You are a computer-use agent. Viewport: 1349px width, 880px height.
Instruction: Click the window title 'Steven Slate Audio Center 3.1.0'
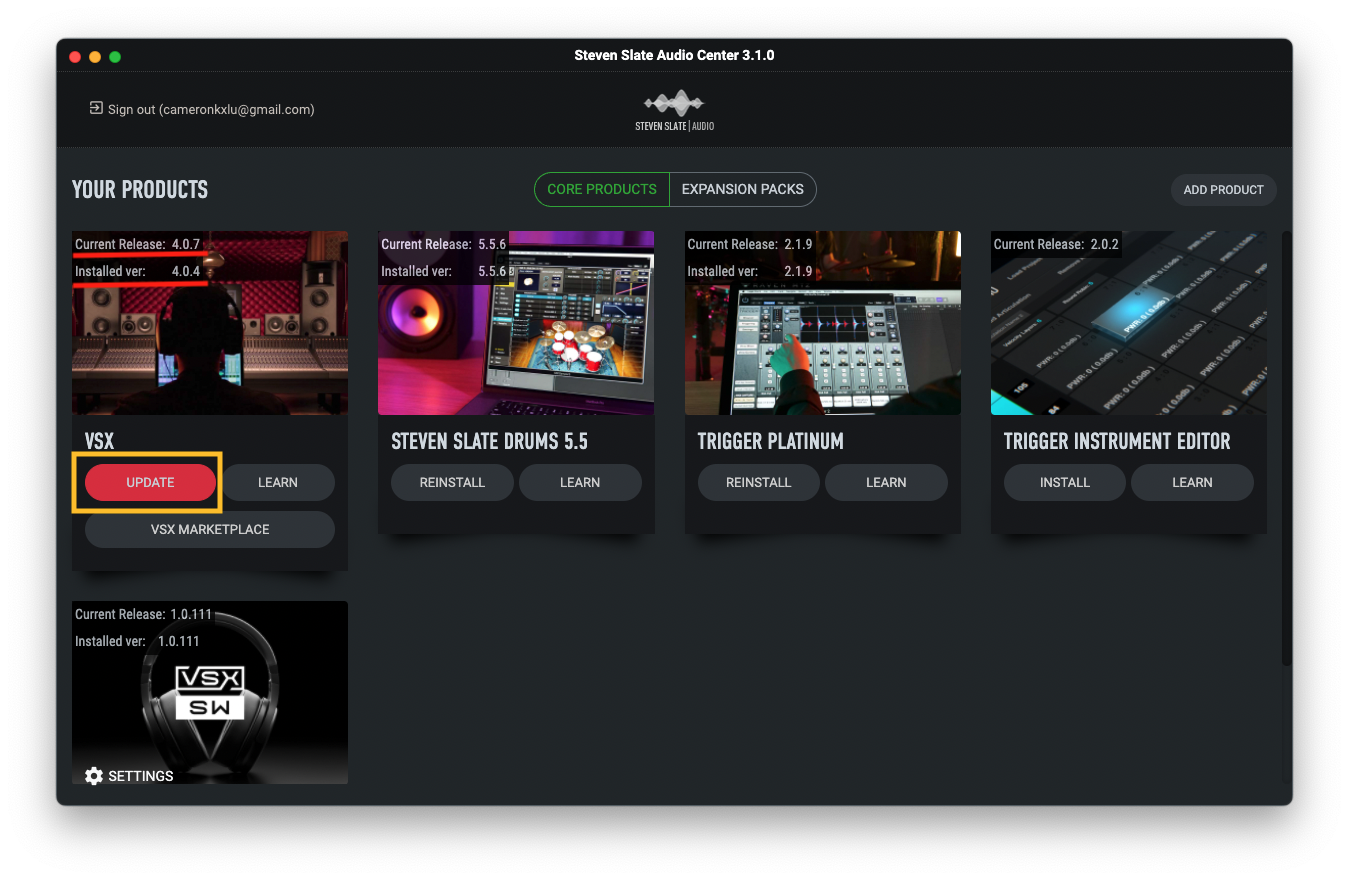[x=674, y=55]
